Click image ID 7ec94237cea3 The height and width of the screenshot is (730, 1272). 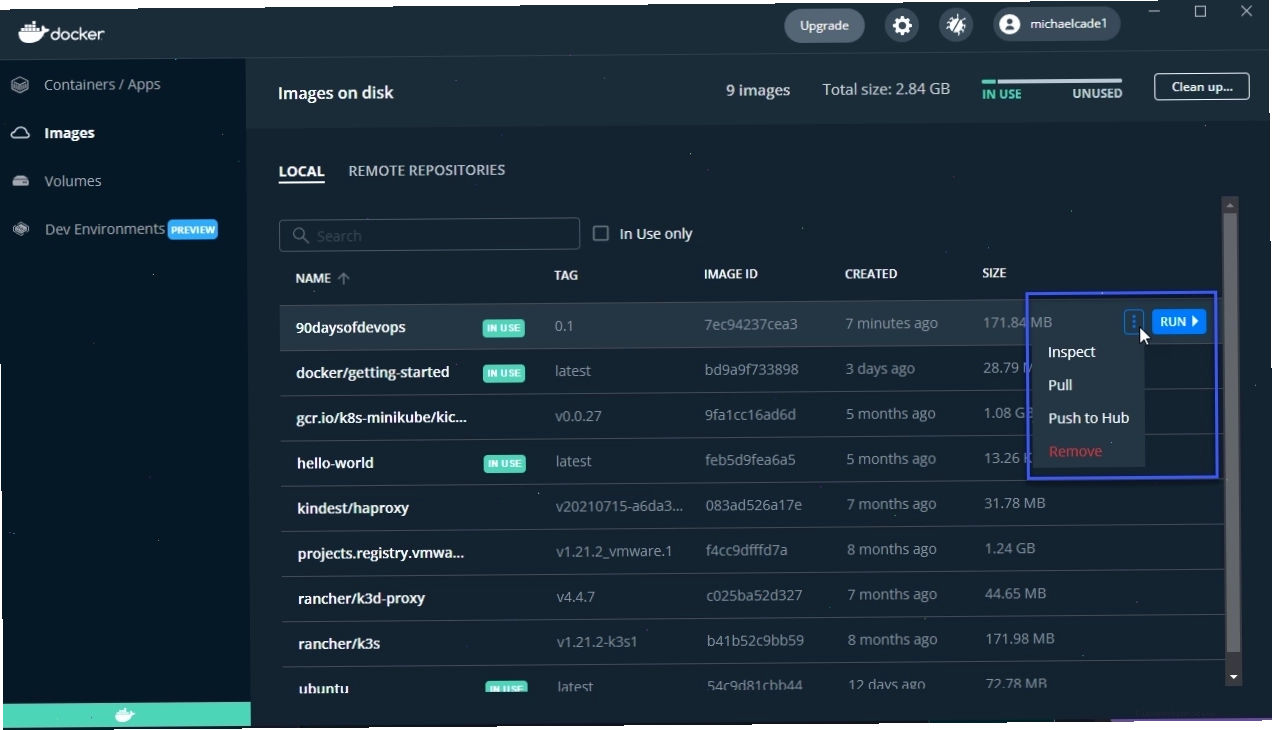point(751,324)
